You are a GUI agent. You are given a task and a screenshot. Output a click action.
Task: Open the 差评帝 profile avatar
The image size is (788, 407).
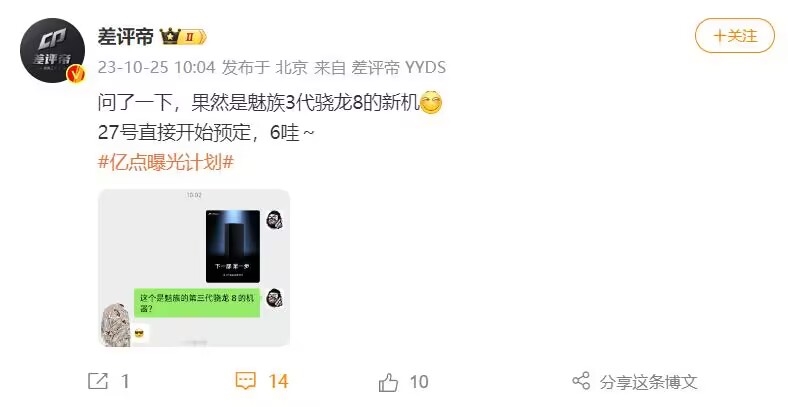(x=52, y=50)
